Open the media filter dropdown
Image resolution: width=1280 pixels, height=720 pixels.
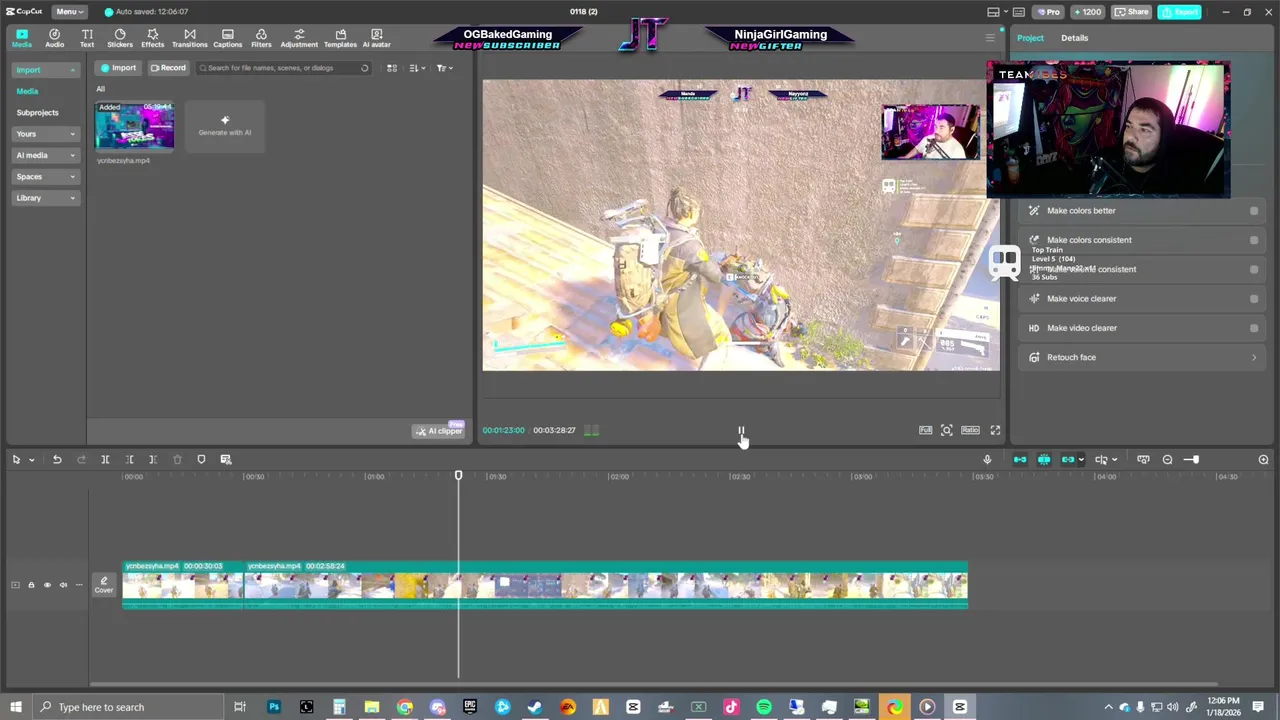[x=445, y=68]
